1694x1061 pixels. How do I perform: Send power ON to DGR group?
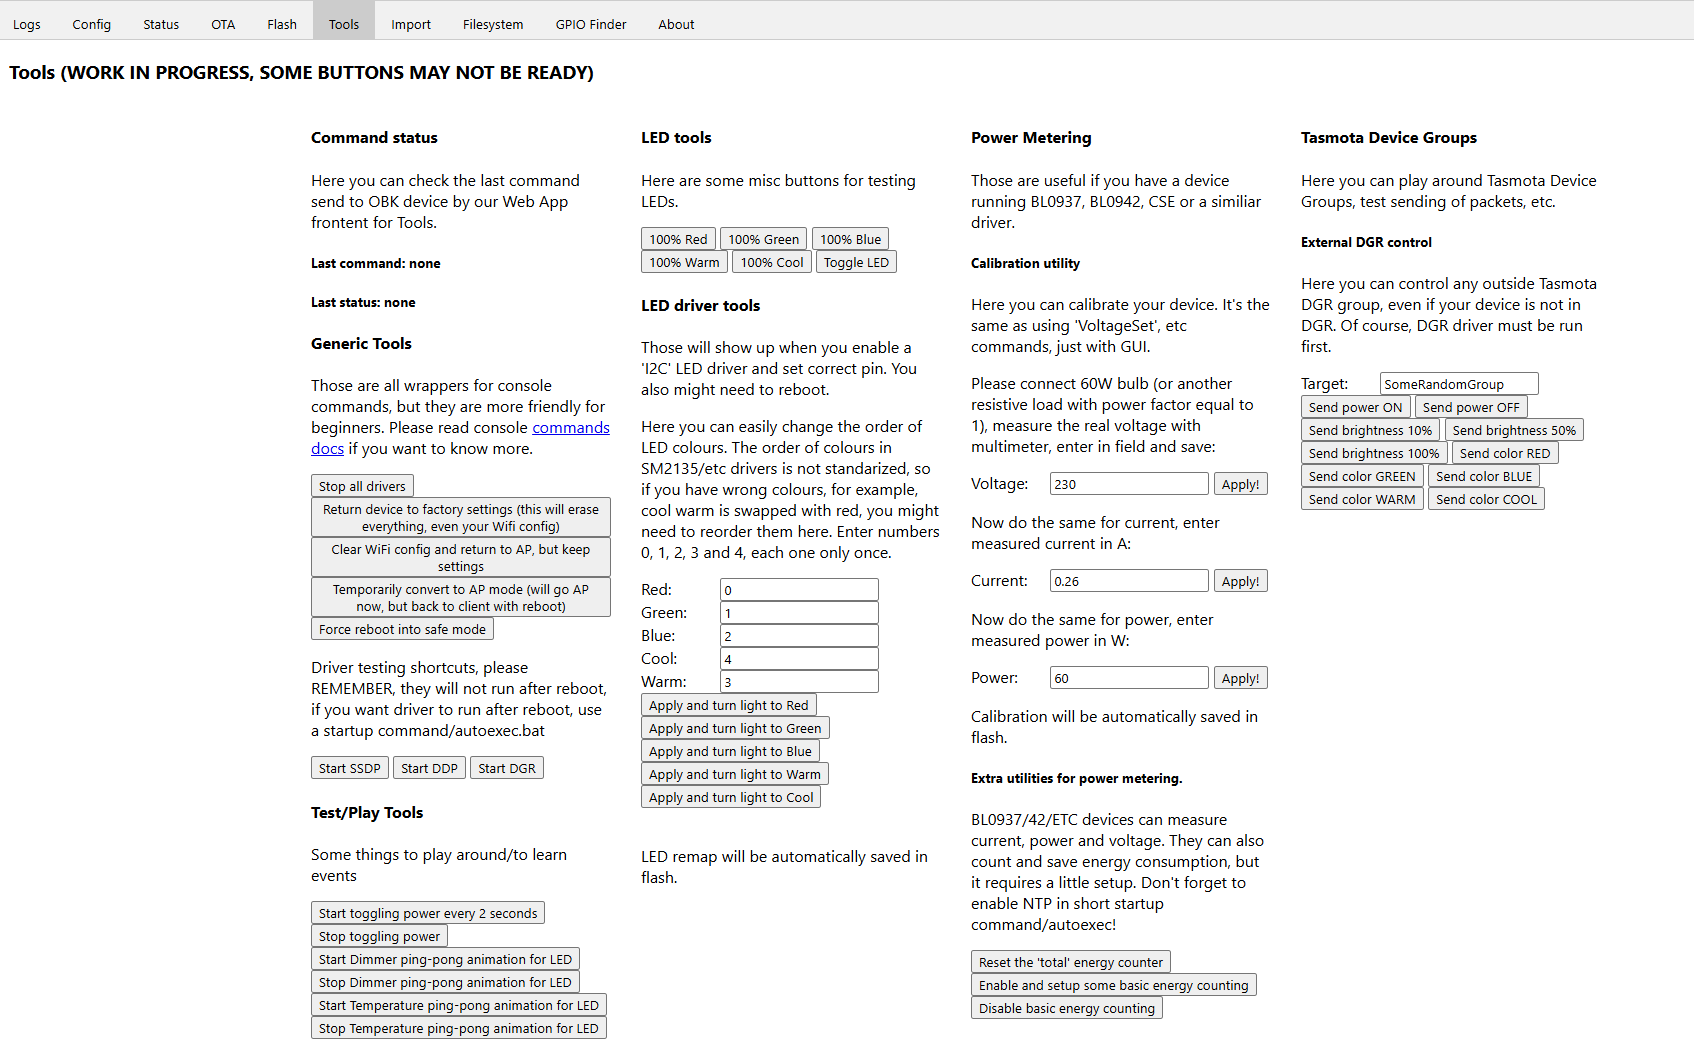1356,407
